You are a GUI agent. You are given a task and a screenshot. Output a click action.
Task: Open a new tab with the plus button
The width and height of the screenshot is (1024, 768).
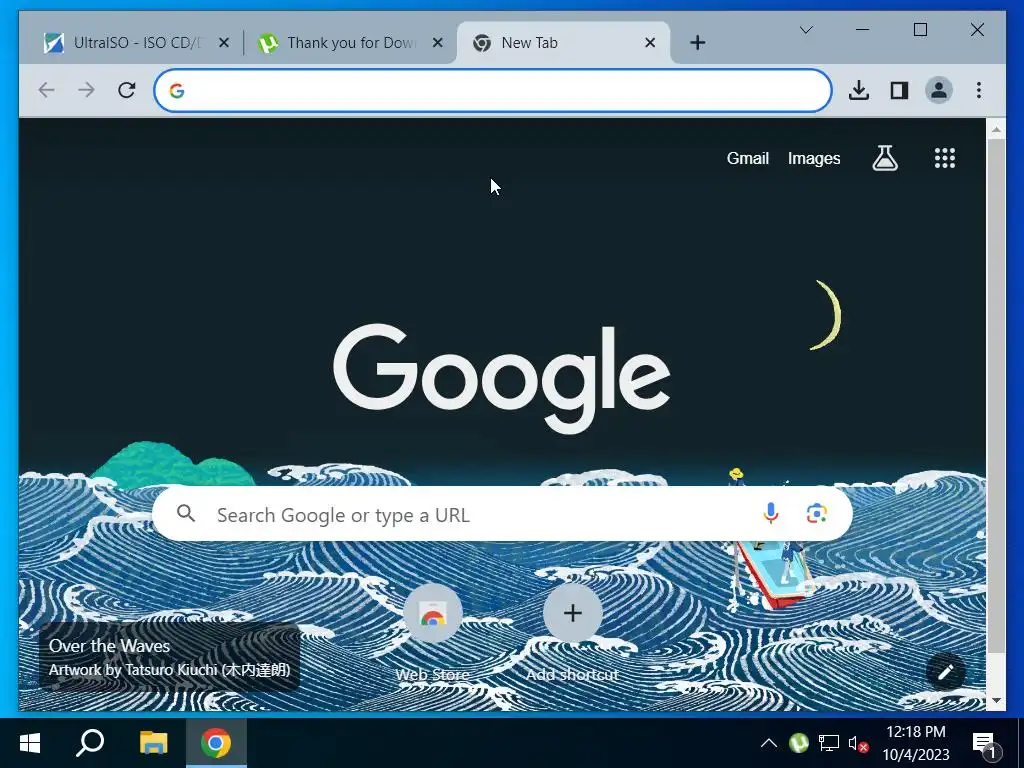click(697, 43)
